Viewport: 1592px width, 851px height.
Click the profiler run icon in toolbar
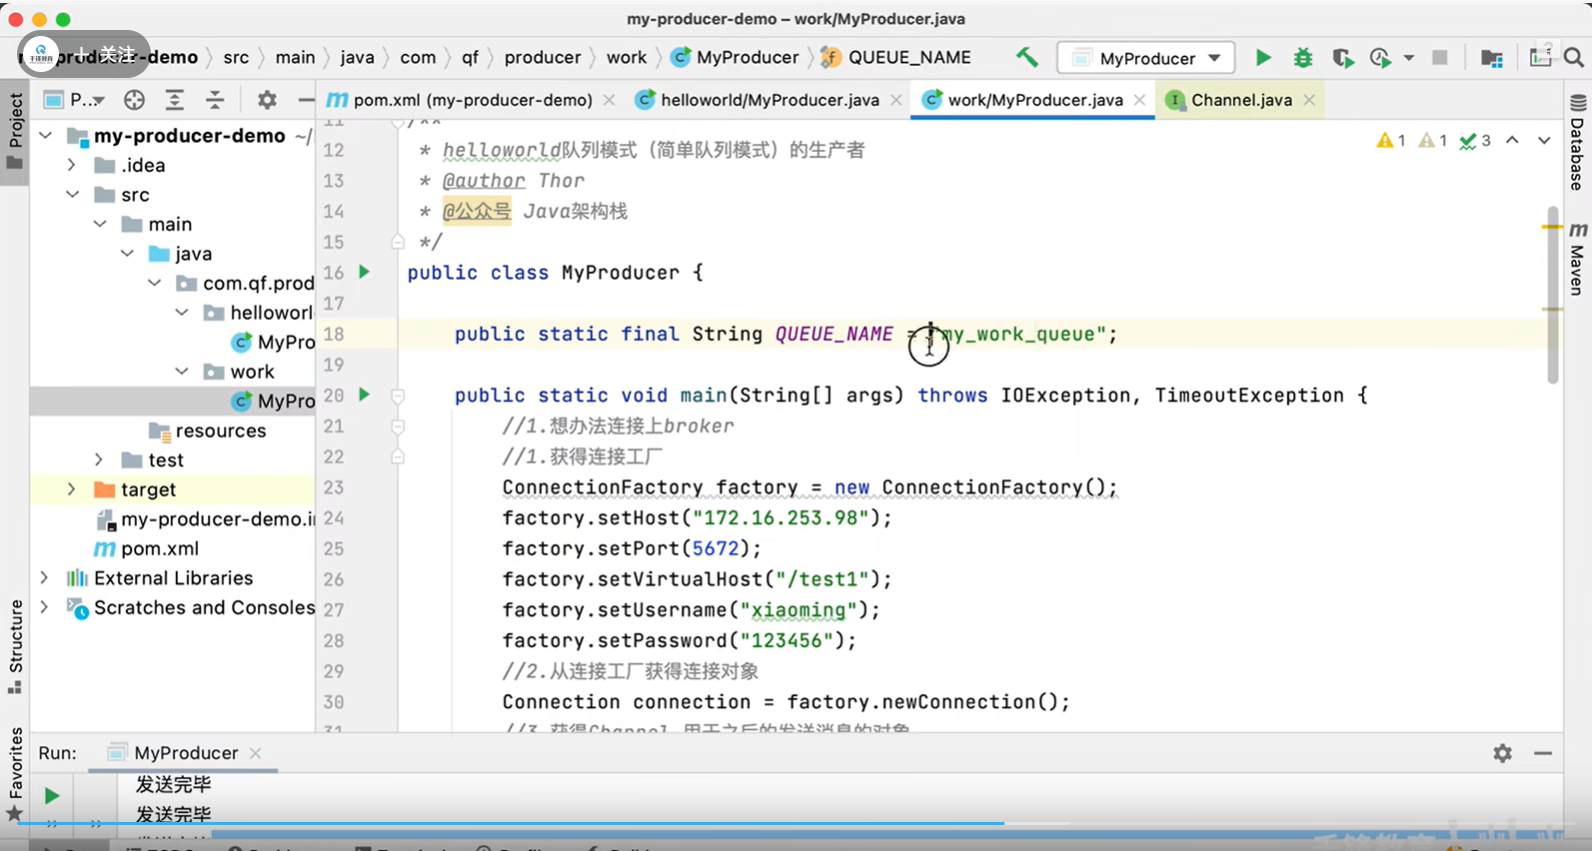(1381, 58)
